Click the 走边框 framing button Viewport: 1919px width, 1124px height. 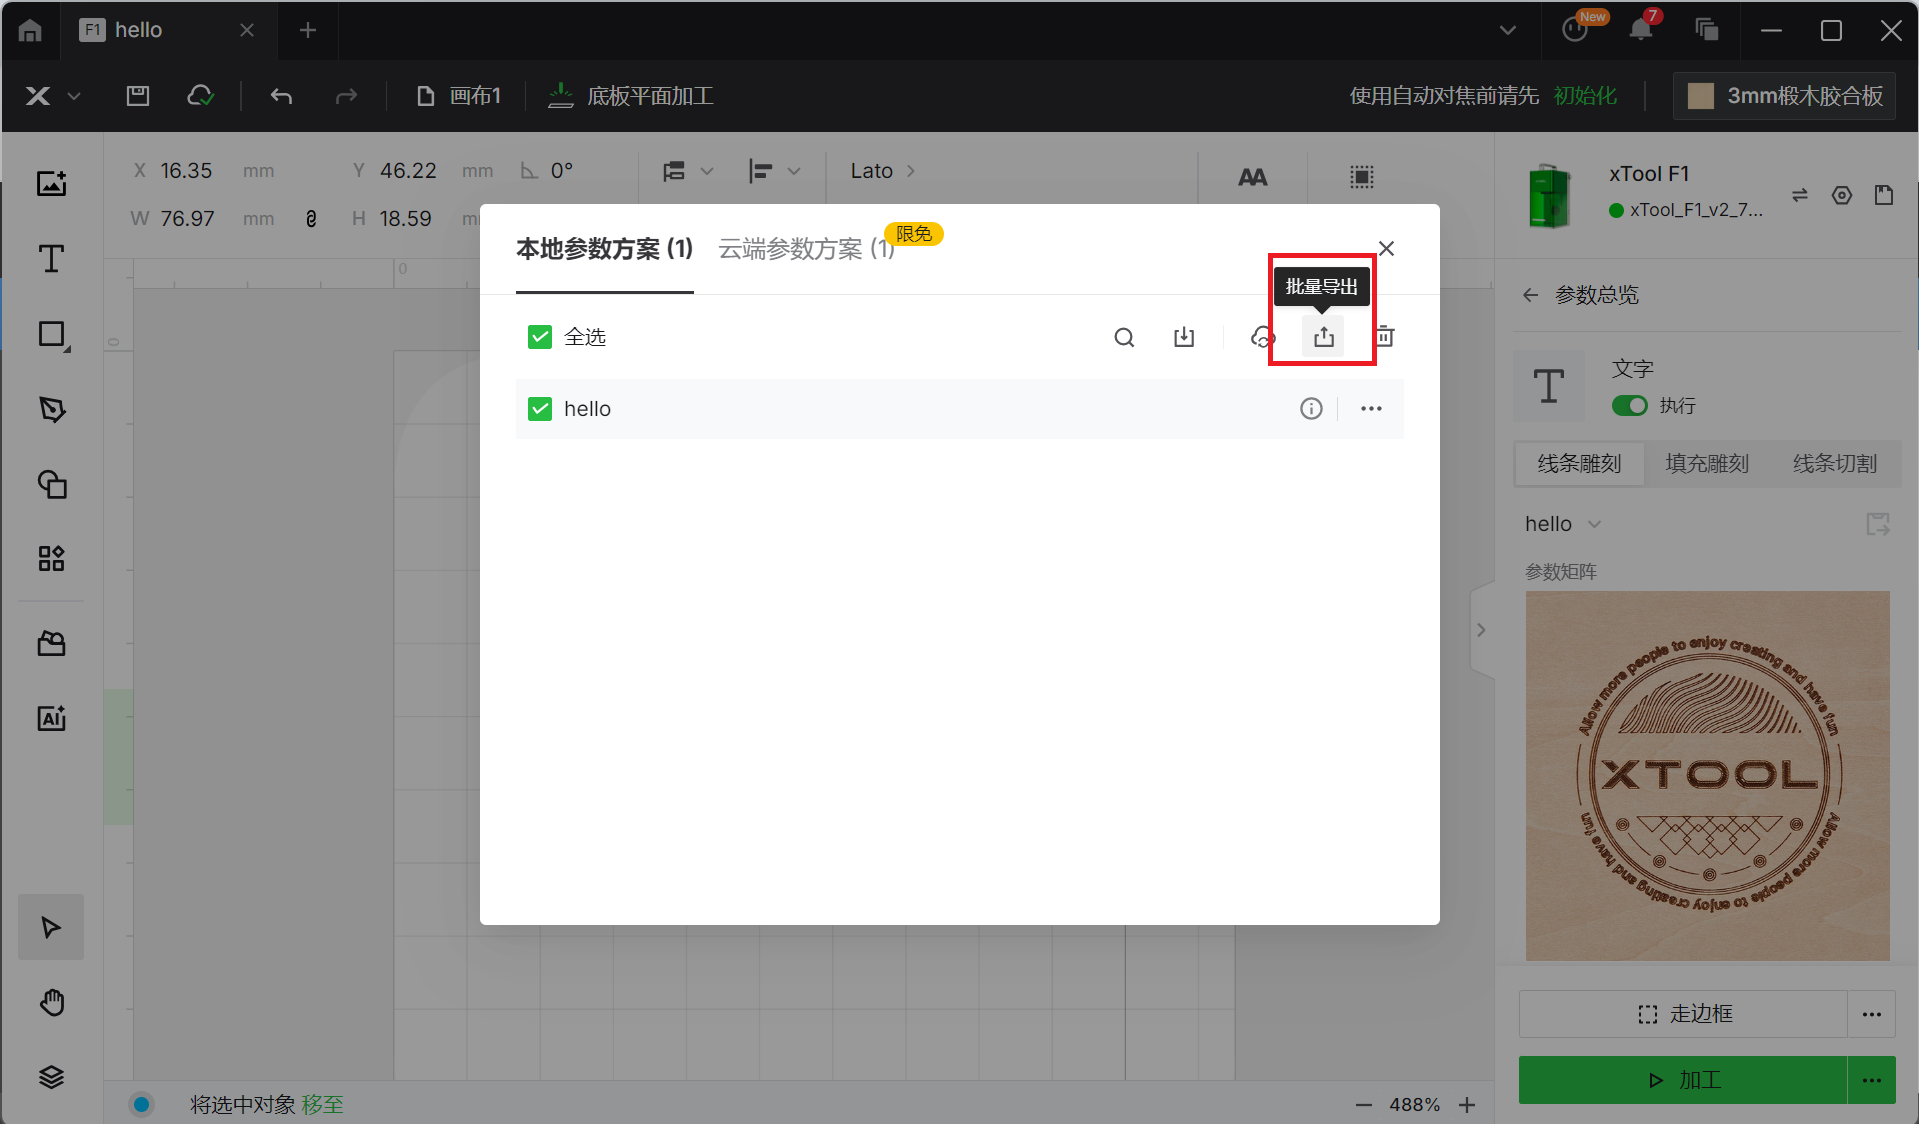1683,1014
